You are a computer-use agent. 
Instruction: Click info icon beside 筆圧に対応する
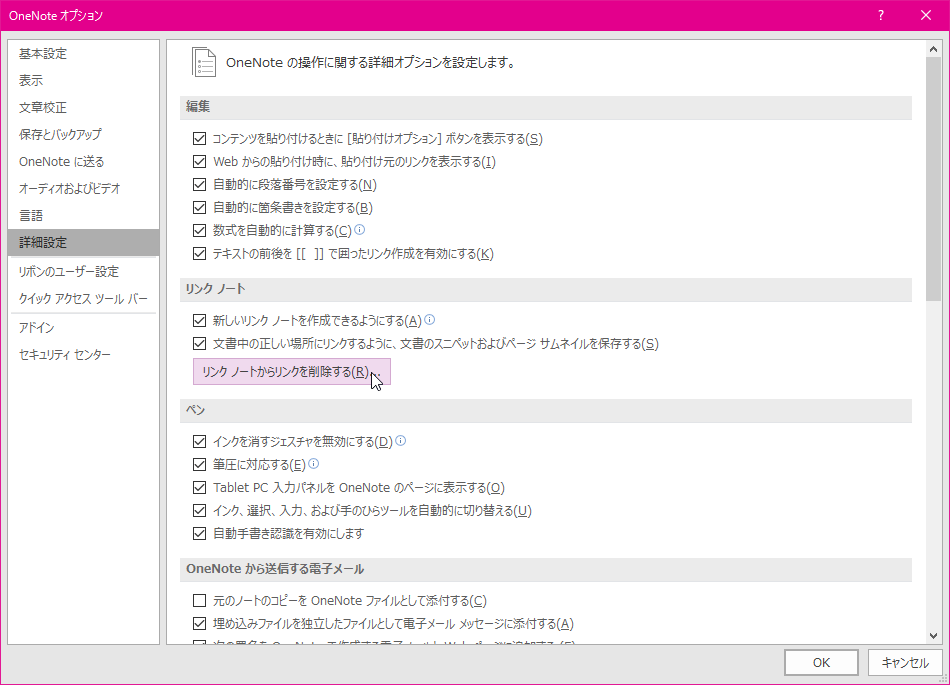[313, 463]
